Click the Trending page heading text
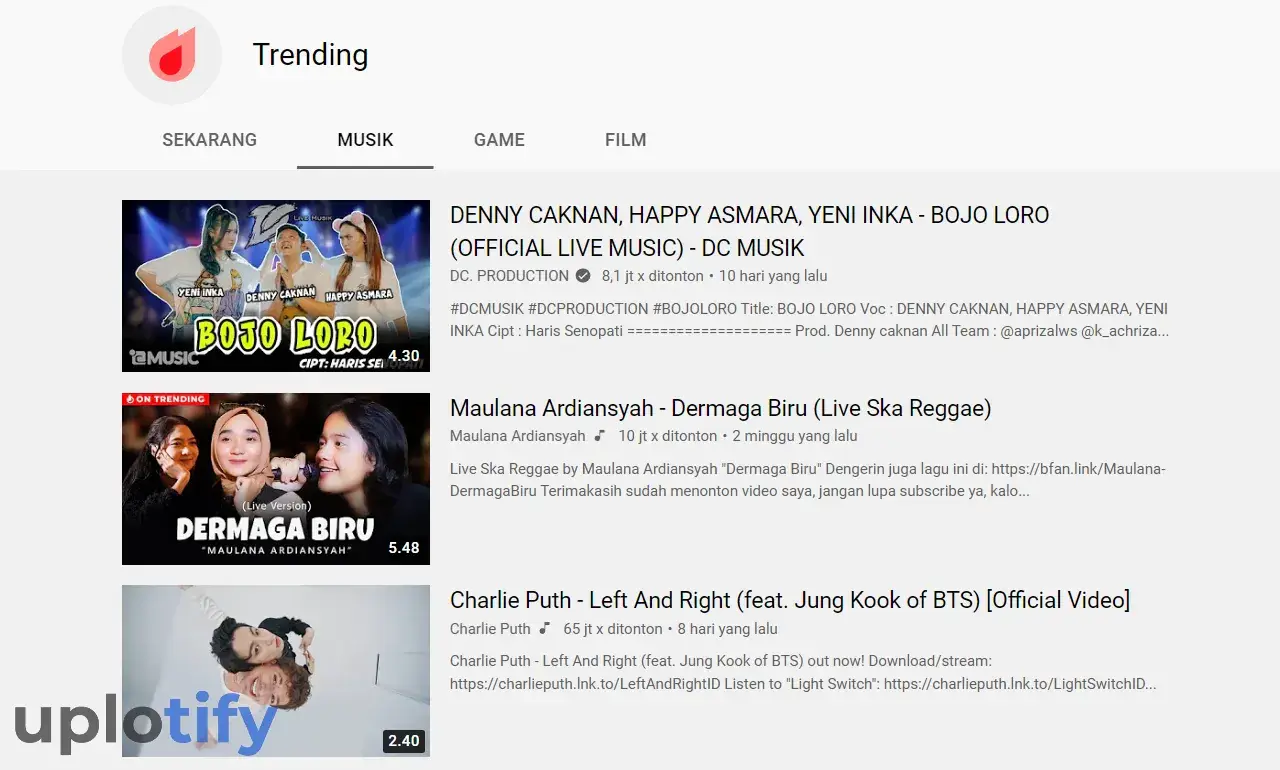The width and height of the screenshot is (1280, 770). tap(310, 55)
